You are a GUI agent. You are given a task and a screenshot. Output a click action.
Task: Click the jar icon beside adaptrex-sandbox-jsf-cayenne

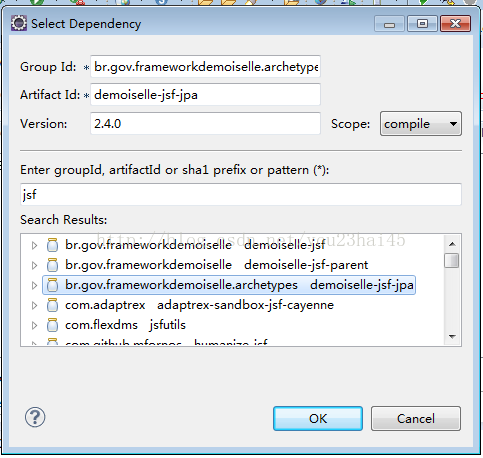52,305
